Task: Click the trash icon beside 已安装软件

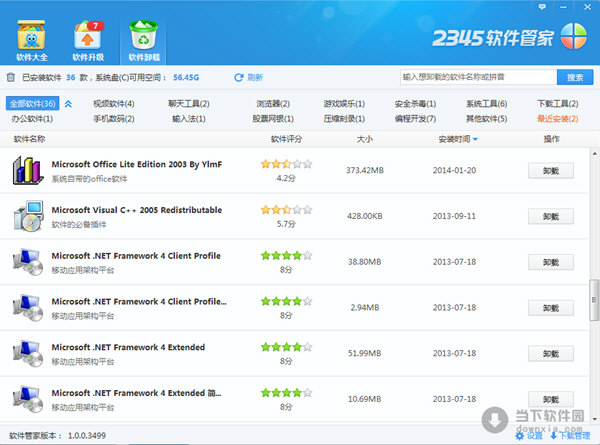Action: 11,77
